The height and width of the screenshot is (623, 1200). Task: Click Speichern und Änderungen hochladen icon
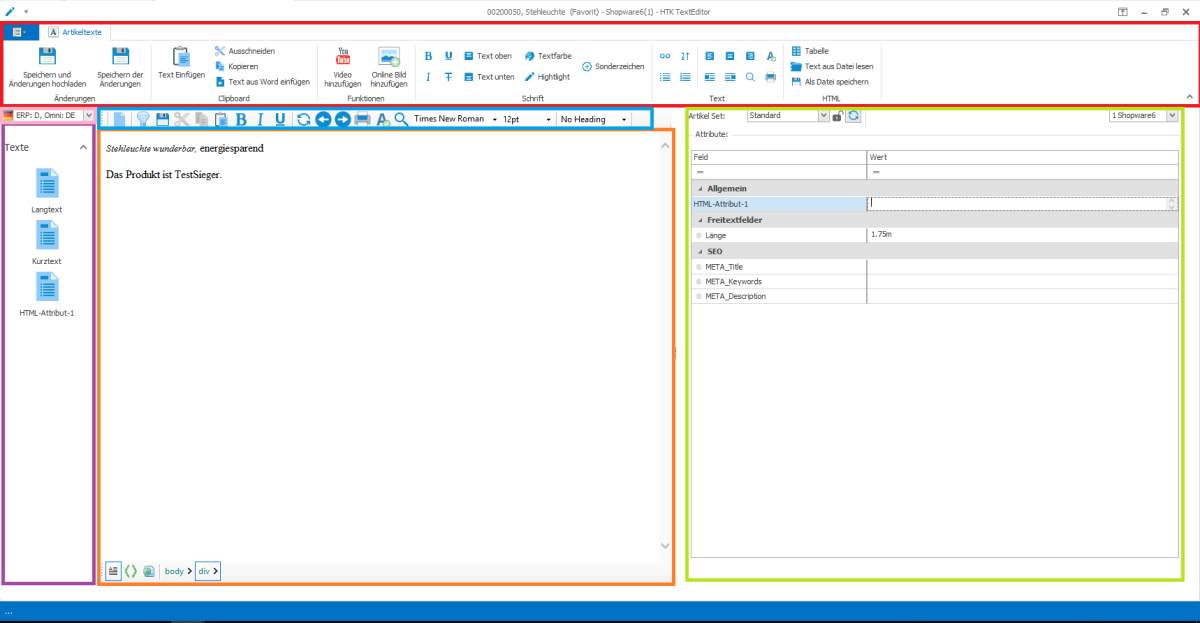(47, 57)
